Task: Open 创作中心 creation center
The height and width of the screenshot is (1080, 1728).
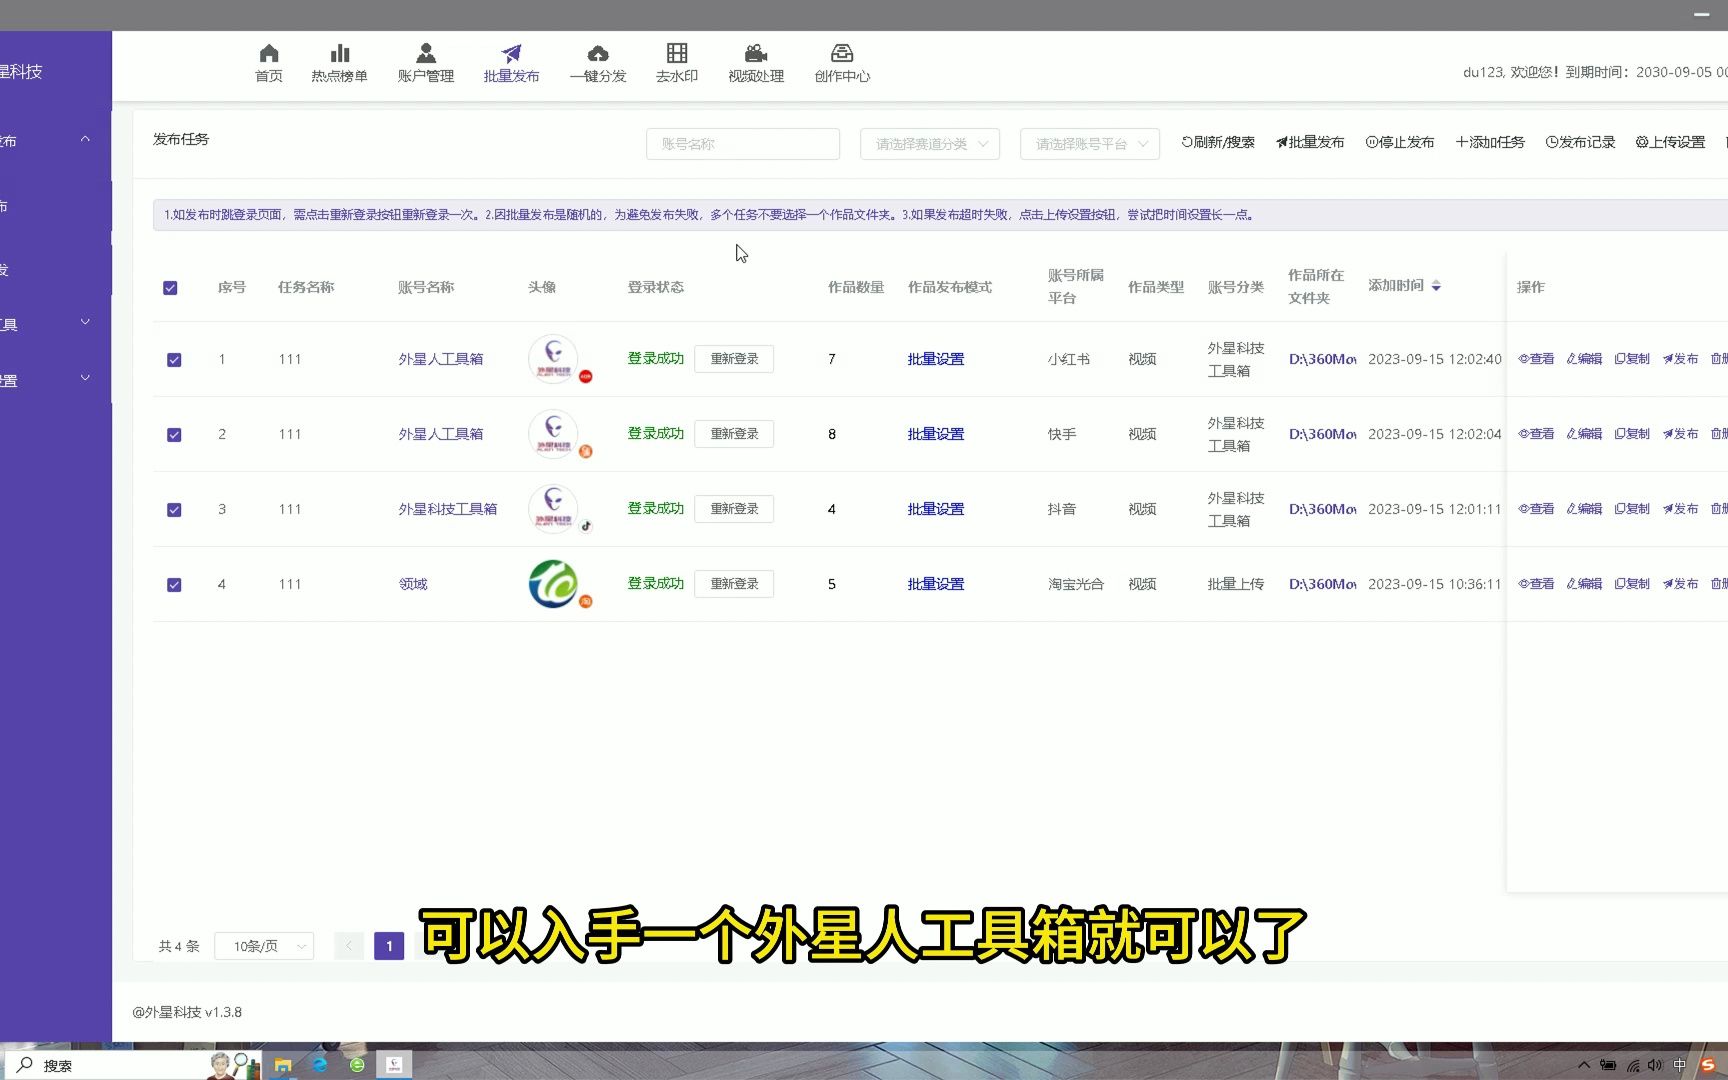Action: [x=842, y=63]
